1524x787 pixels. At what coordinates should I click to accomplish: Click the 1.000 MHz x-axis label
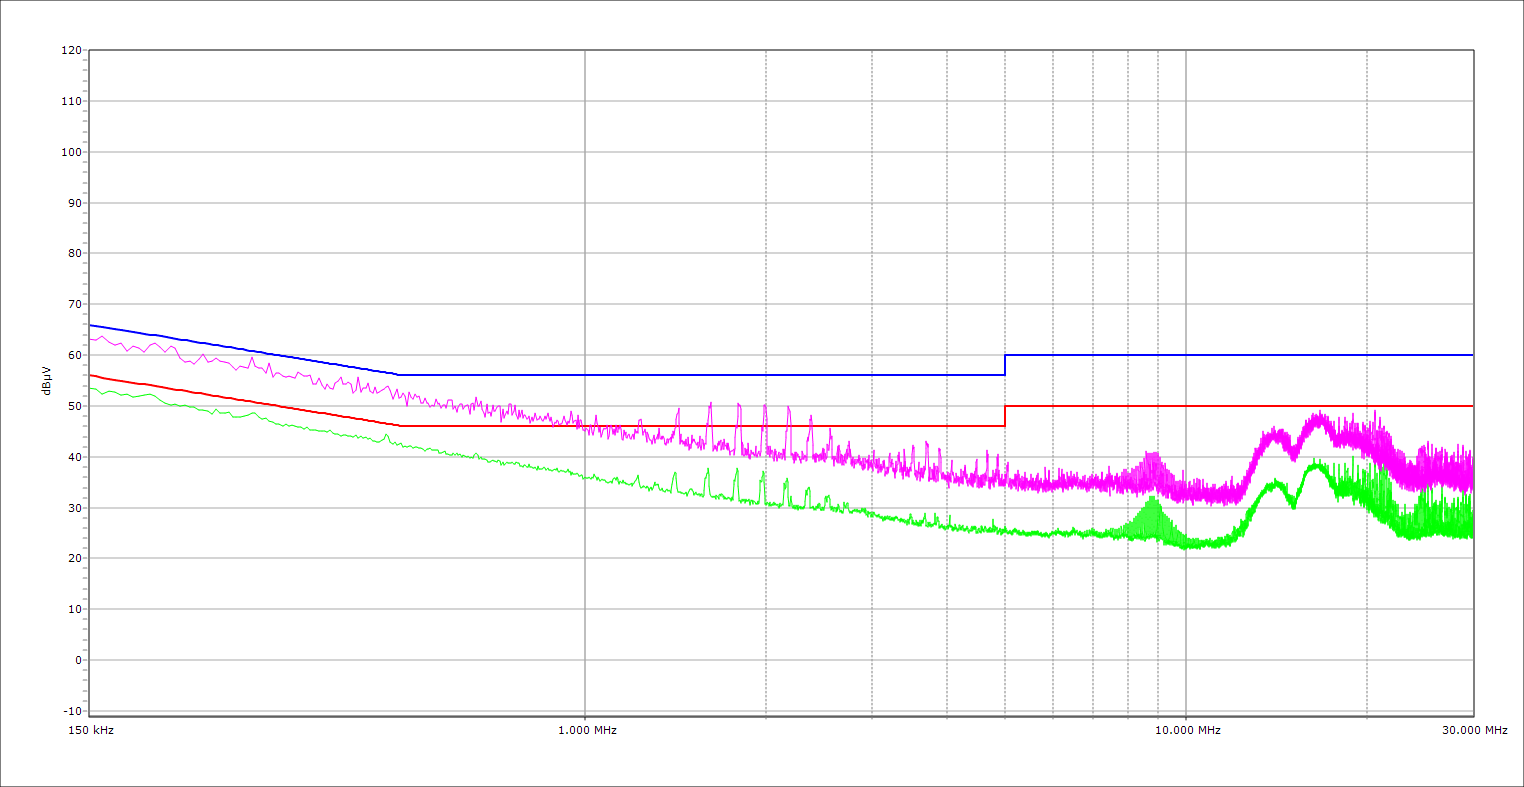click(x=585, y=730)
